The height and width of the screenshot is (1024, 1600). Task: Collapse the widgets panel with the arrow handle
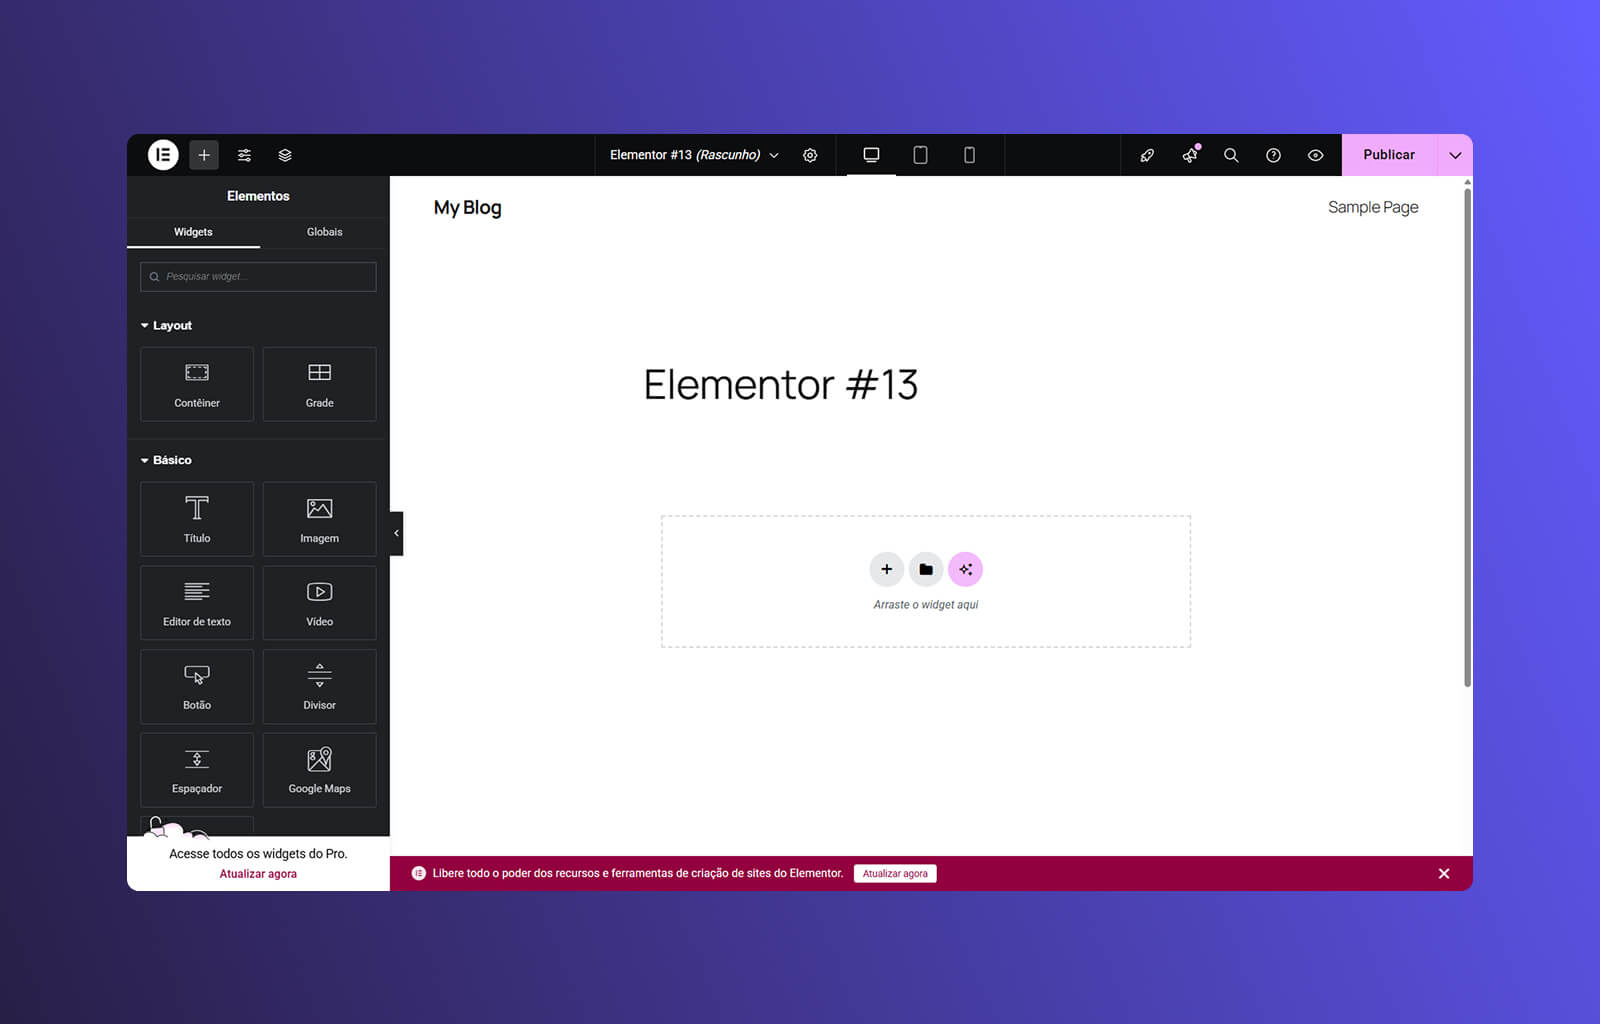pos(396,533)
